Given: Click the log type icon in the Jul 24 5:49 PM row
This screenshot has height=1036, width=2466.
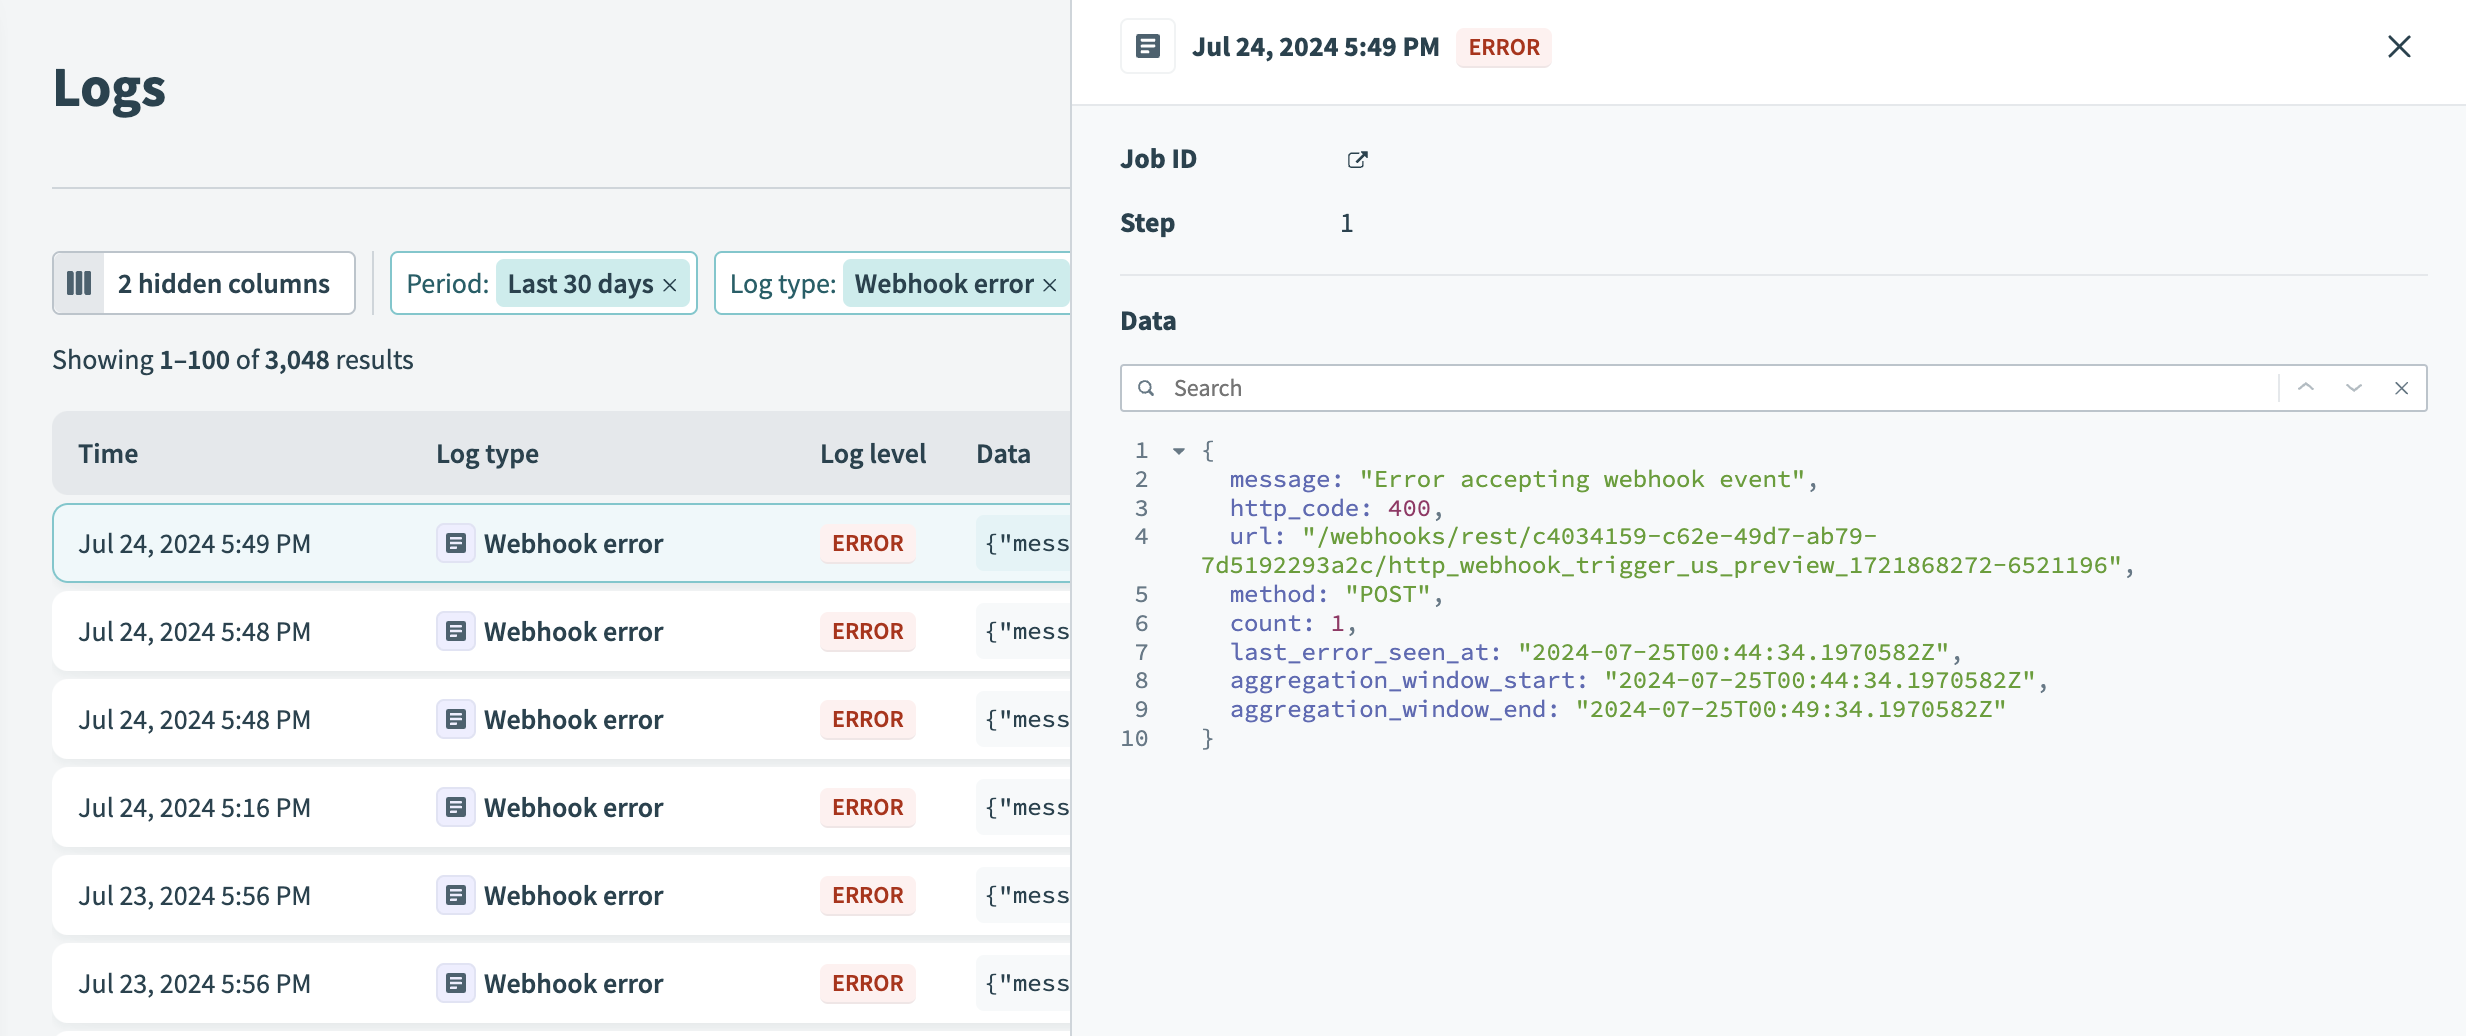Looking at the screenshot, I should (x=455, y=543).
